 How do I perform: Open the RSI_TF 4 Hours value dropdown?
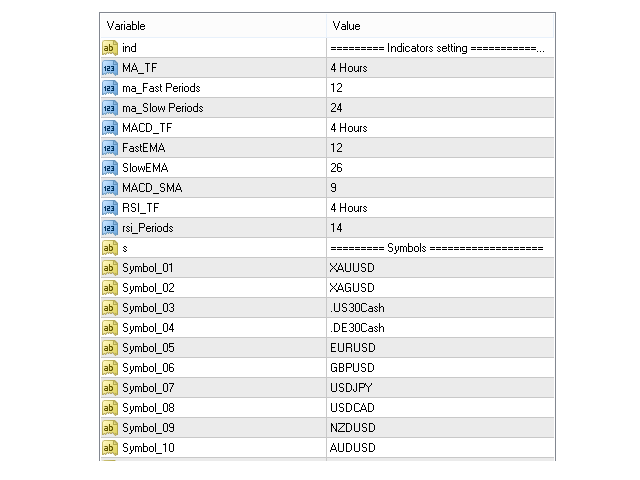tap(438, 208)
